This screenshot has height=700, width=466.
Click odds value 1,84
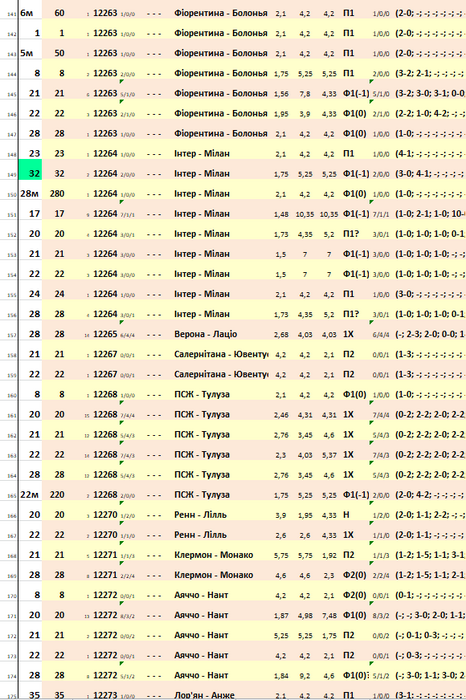click(281, 676)
